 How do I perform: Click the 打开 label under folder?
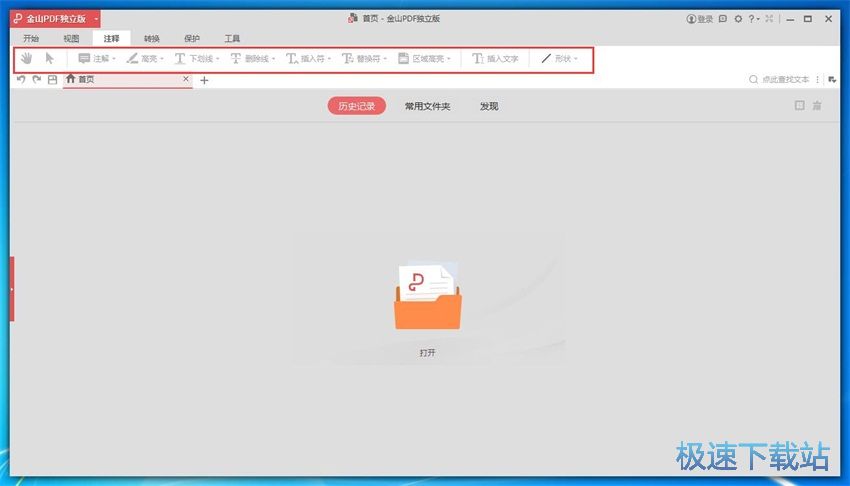(427, 353)
